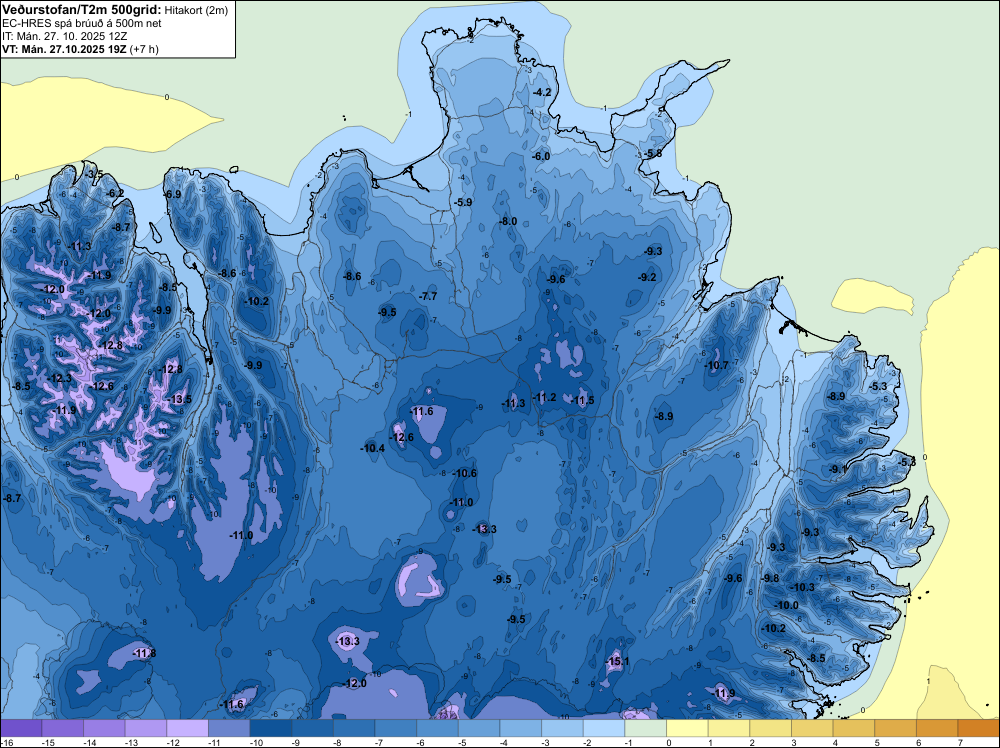The width and height of the screenshot is (1000, 748).
Task: Select the -6.0 temperature reading
Action: 541,156
